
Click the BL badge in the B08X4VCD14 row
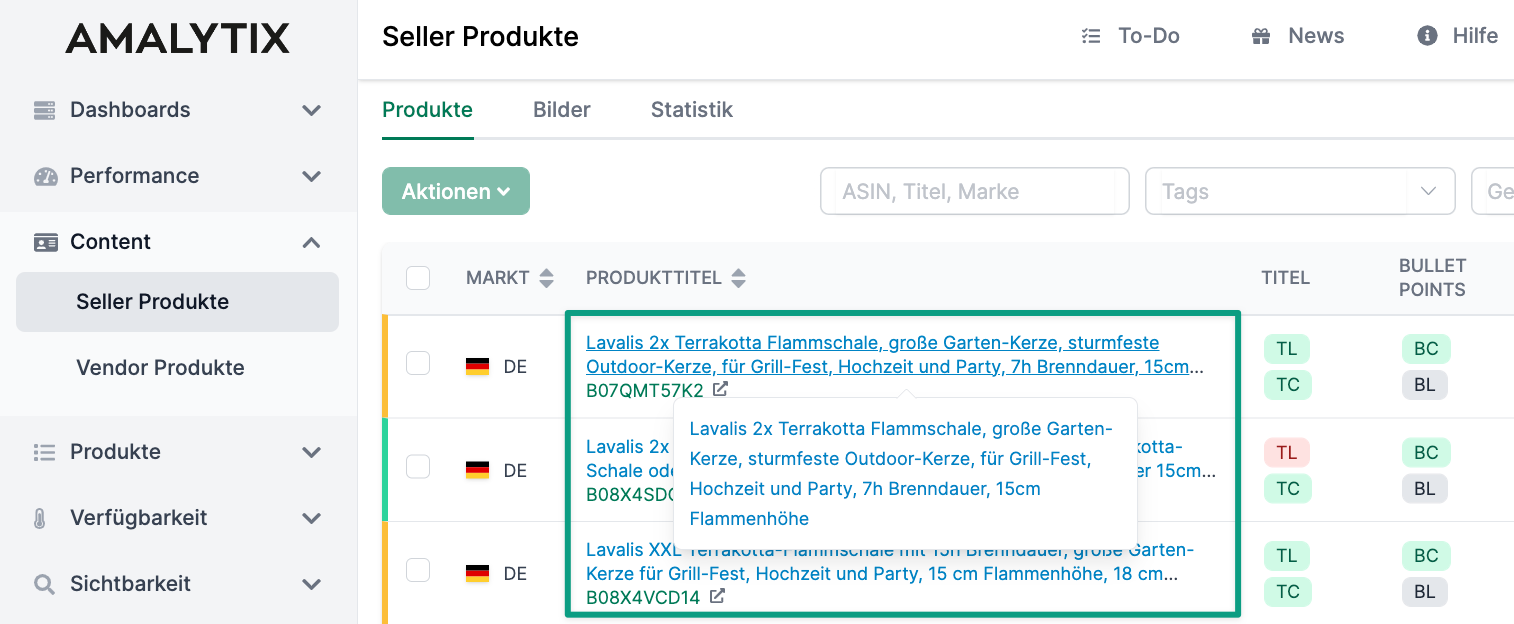click(x=1425, y=592)
